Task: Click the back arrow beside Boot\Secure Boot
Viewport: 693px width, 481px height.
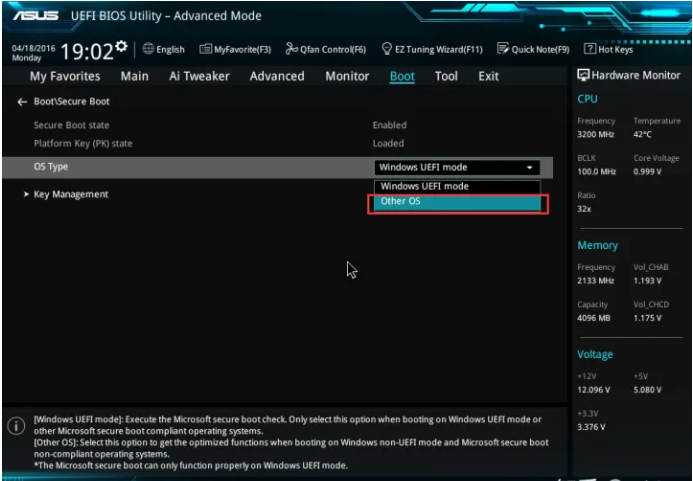Action: tap(22, 102)
